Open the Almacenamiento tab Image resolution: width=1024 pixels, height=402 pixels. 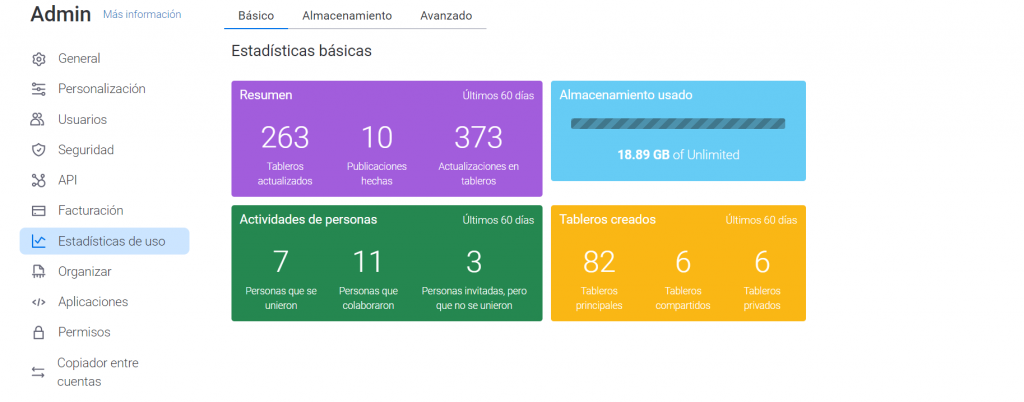coord(347,16)
